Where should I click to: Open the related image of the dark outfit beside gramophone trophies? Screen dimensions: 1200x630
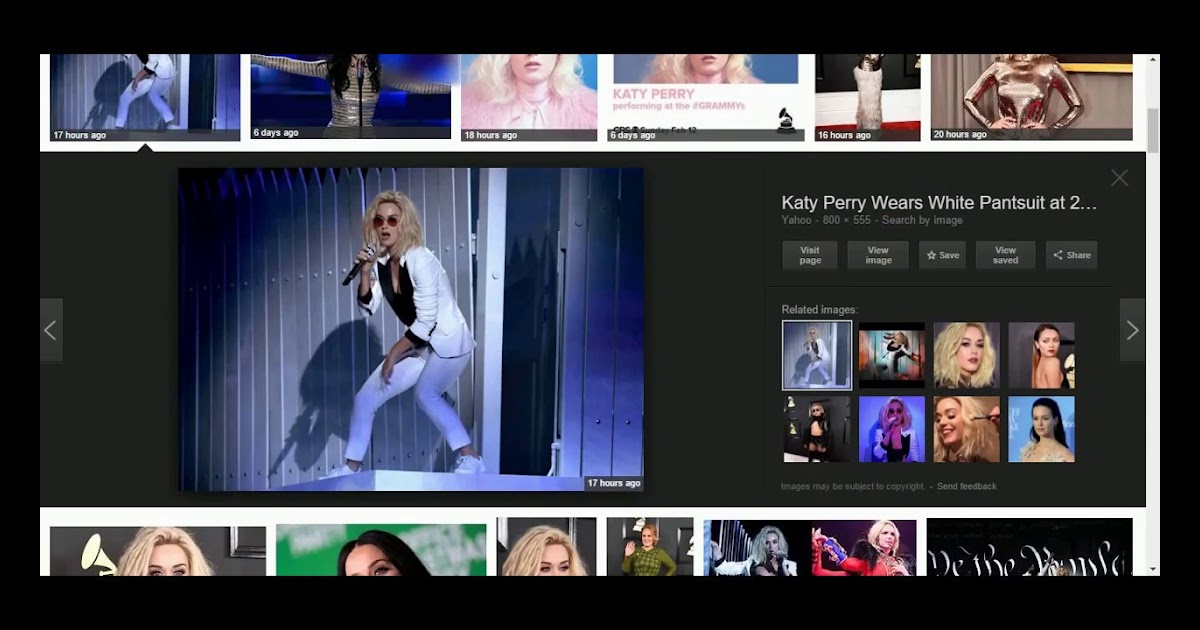[x=817, y=429]
